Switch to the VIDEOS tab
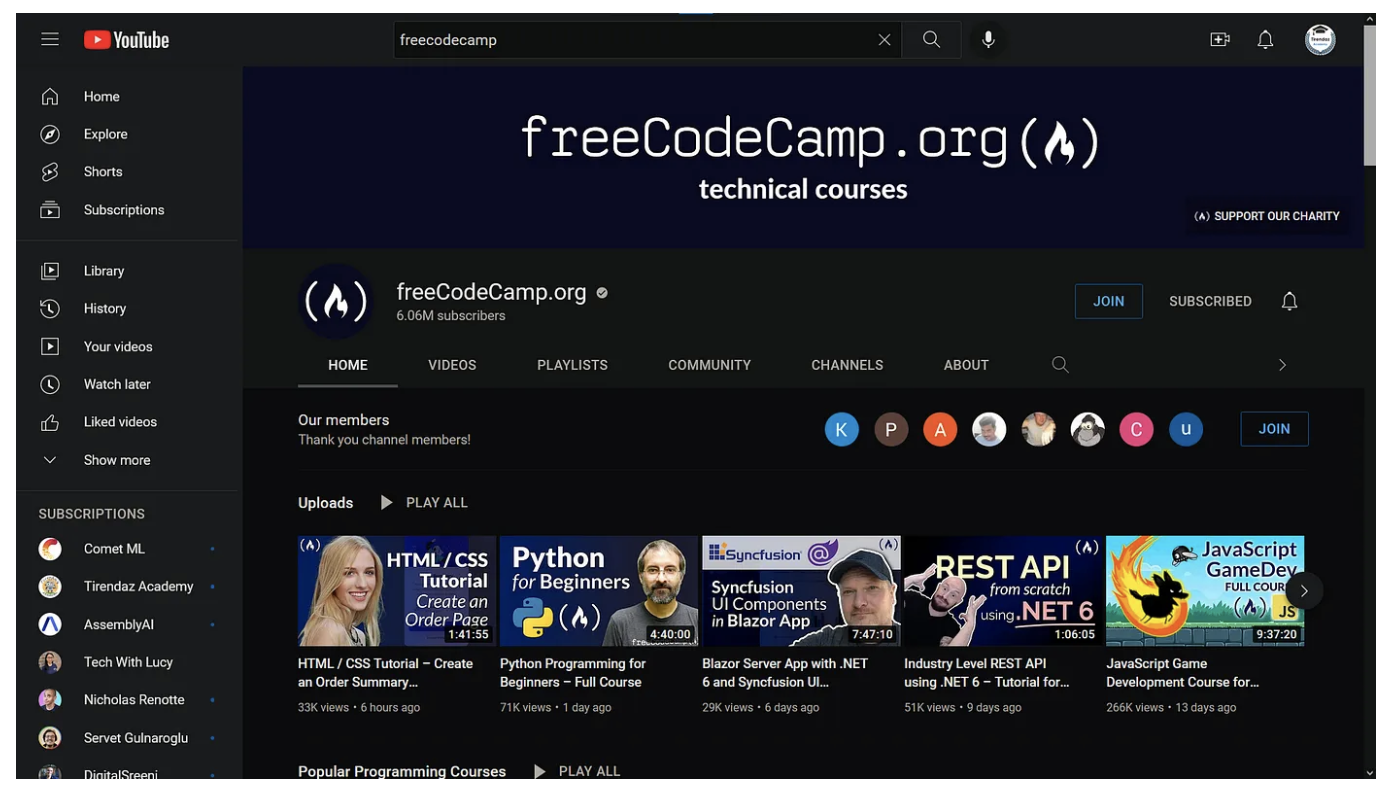The width and height of the screenshot is (1390, 792). 452,365
